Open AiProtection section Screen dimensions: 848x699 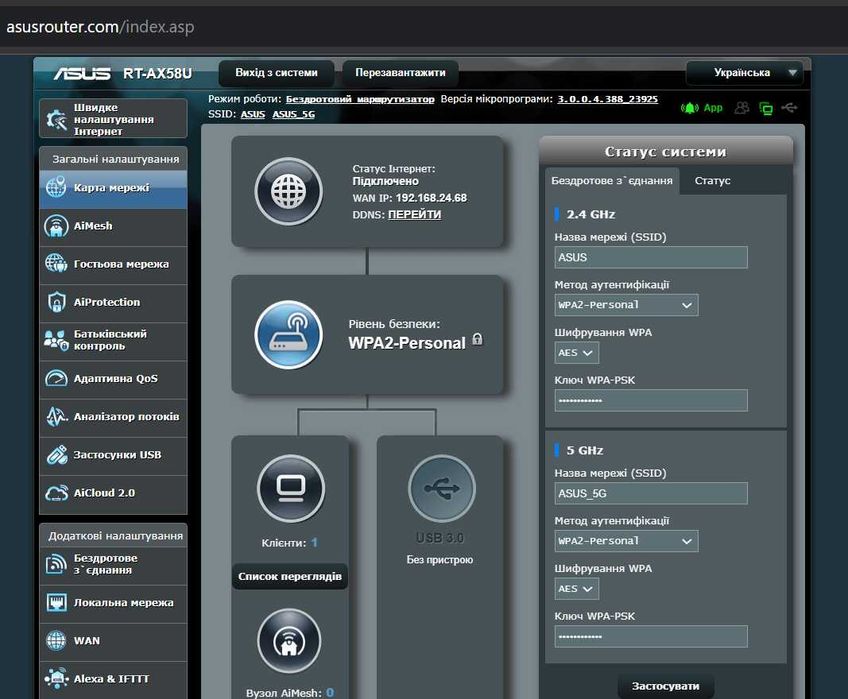click(x=113, y=302)
